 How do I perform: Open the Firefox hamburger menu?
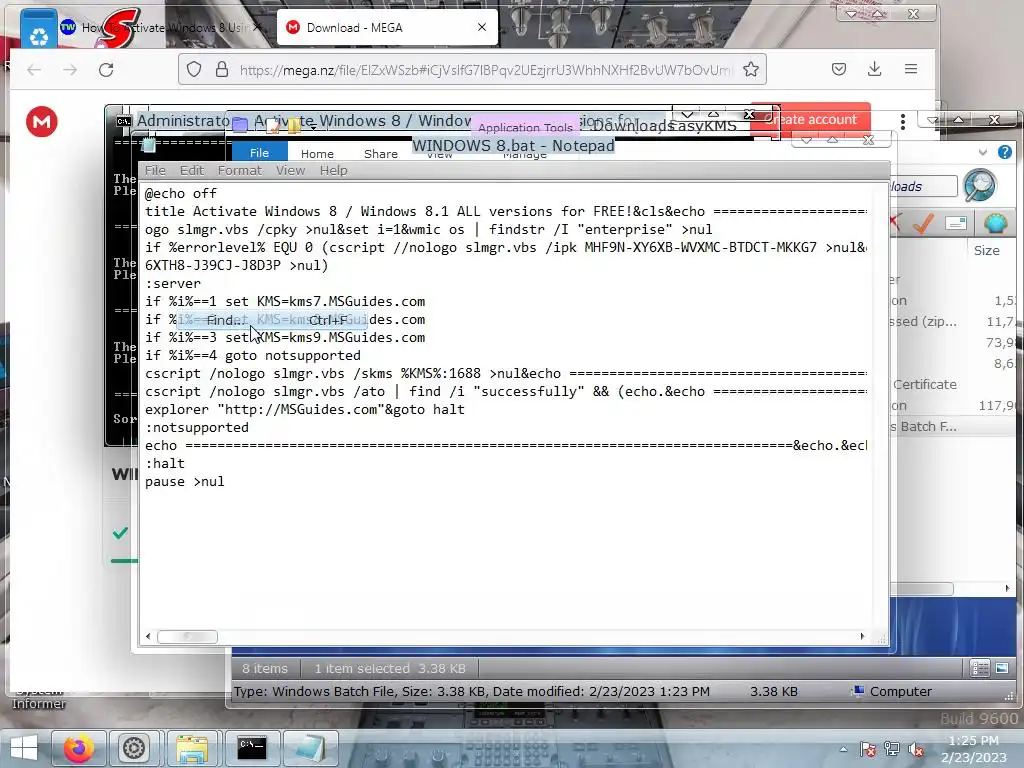click(911, 69)
